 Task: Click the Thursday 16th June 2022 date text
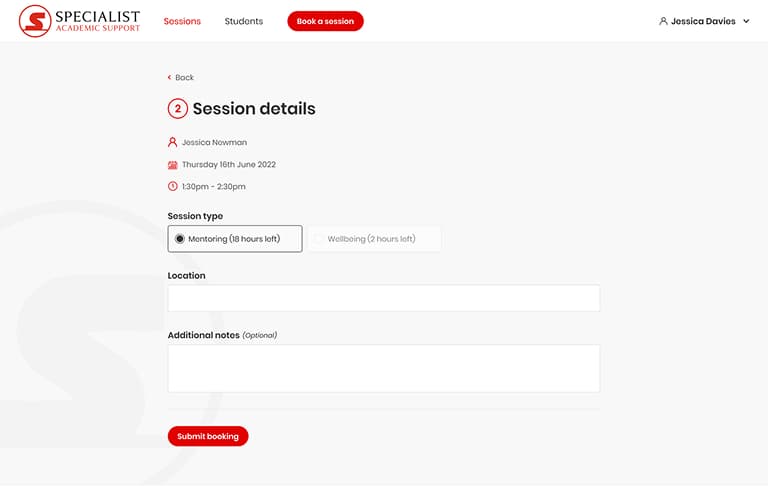[229, 164]
